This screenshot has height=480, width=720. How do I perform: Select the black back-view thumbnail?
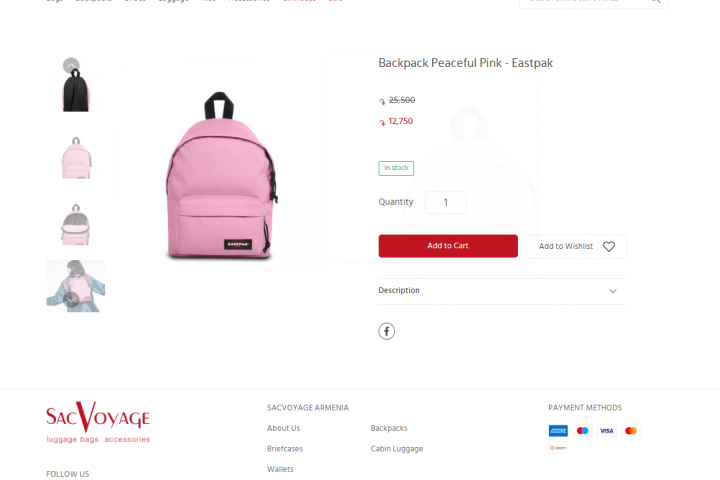tap(76, 90)
